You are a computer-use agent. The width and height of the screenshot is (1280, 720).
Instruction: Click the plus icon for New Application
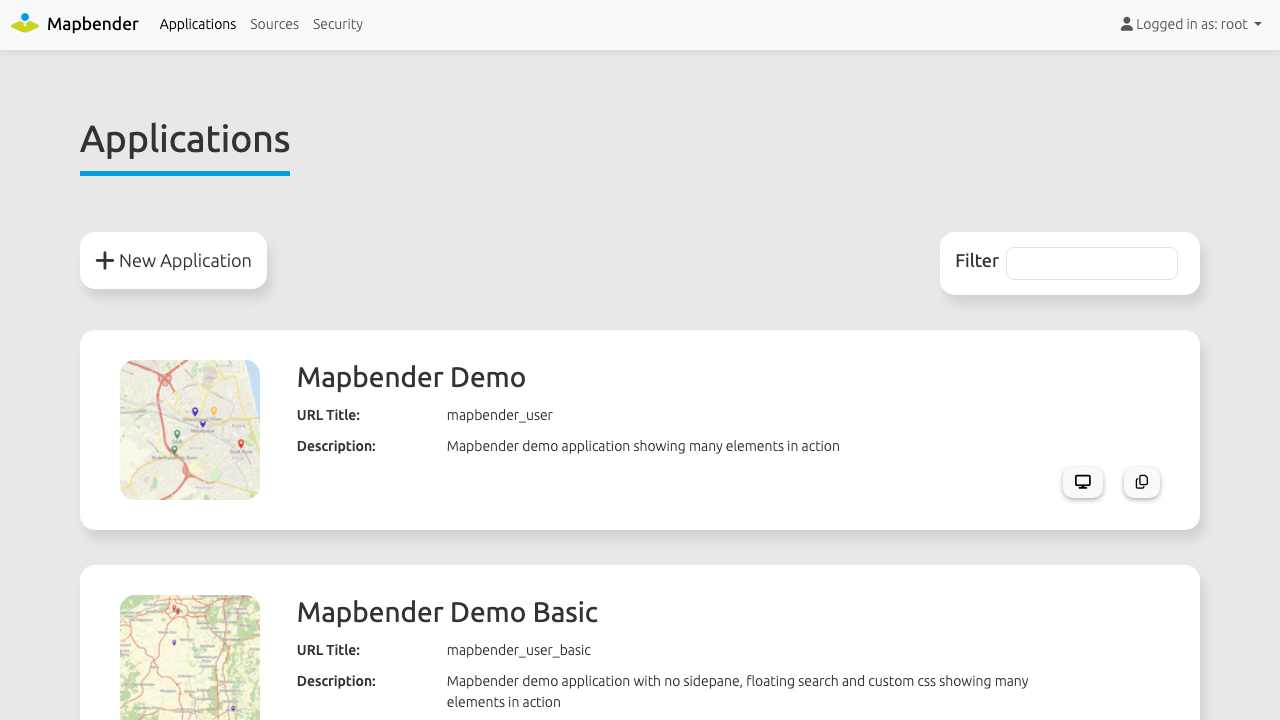pos(105,261)
